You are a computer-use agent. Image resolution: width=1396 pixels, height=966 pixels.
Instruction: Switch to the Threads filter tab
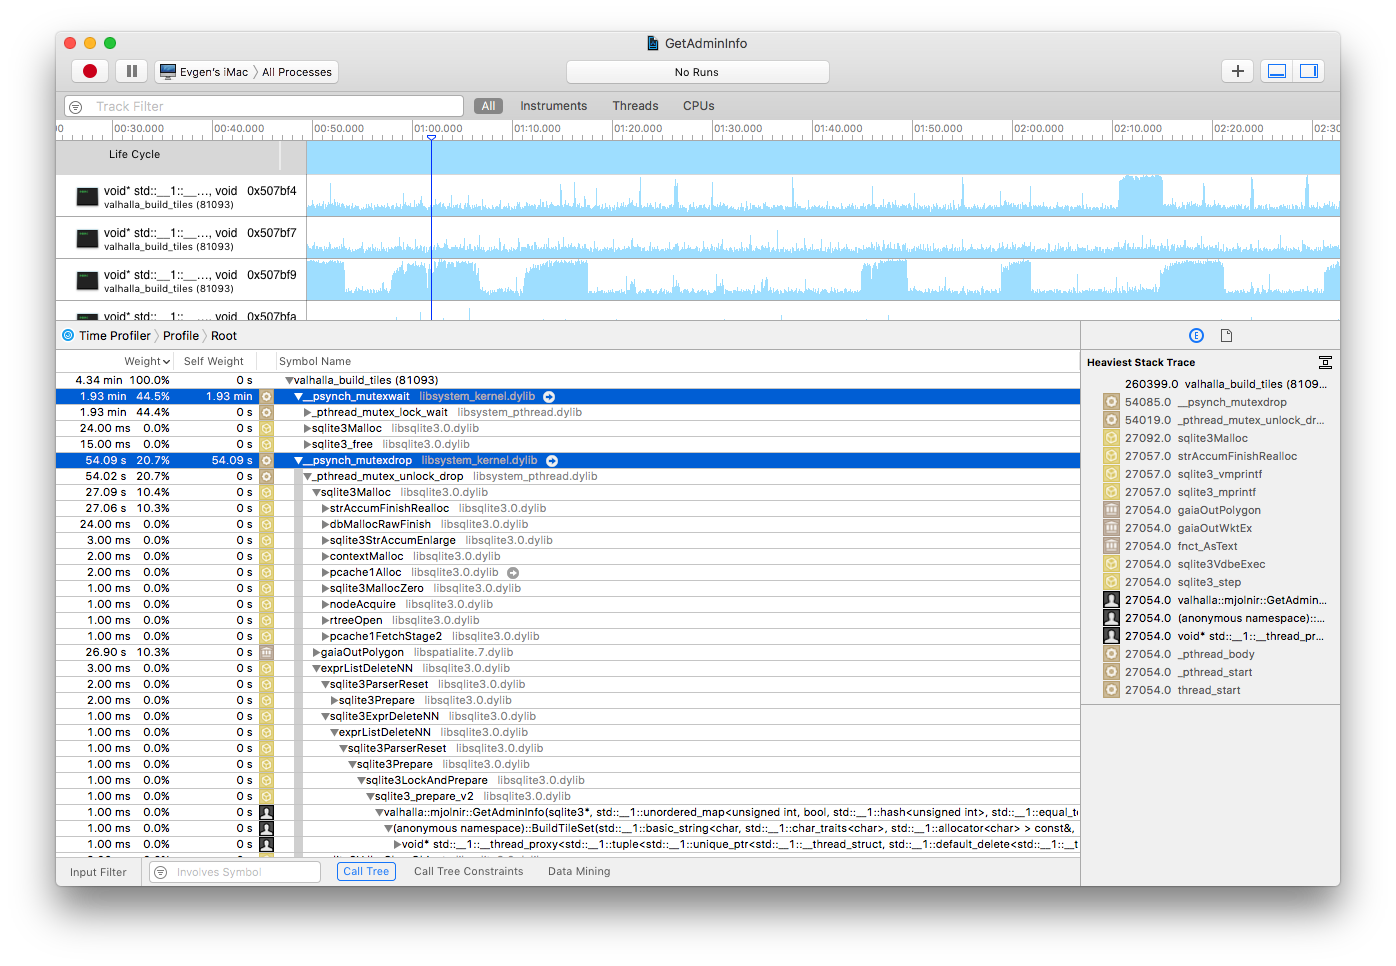635,105
